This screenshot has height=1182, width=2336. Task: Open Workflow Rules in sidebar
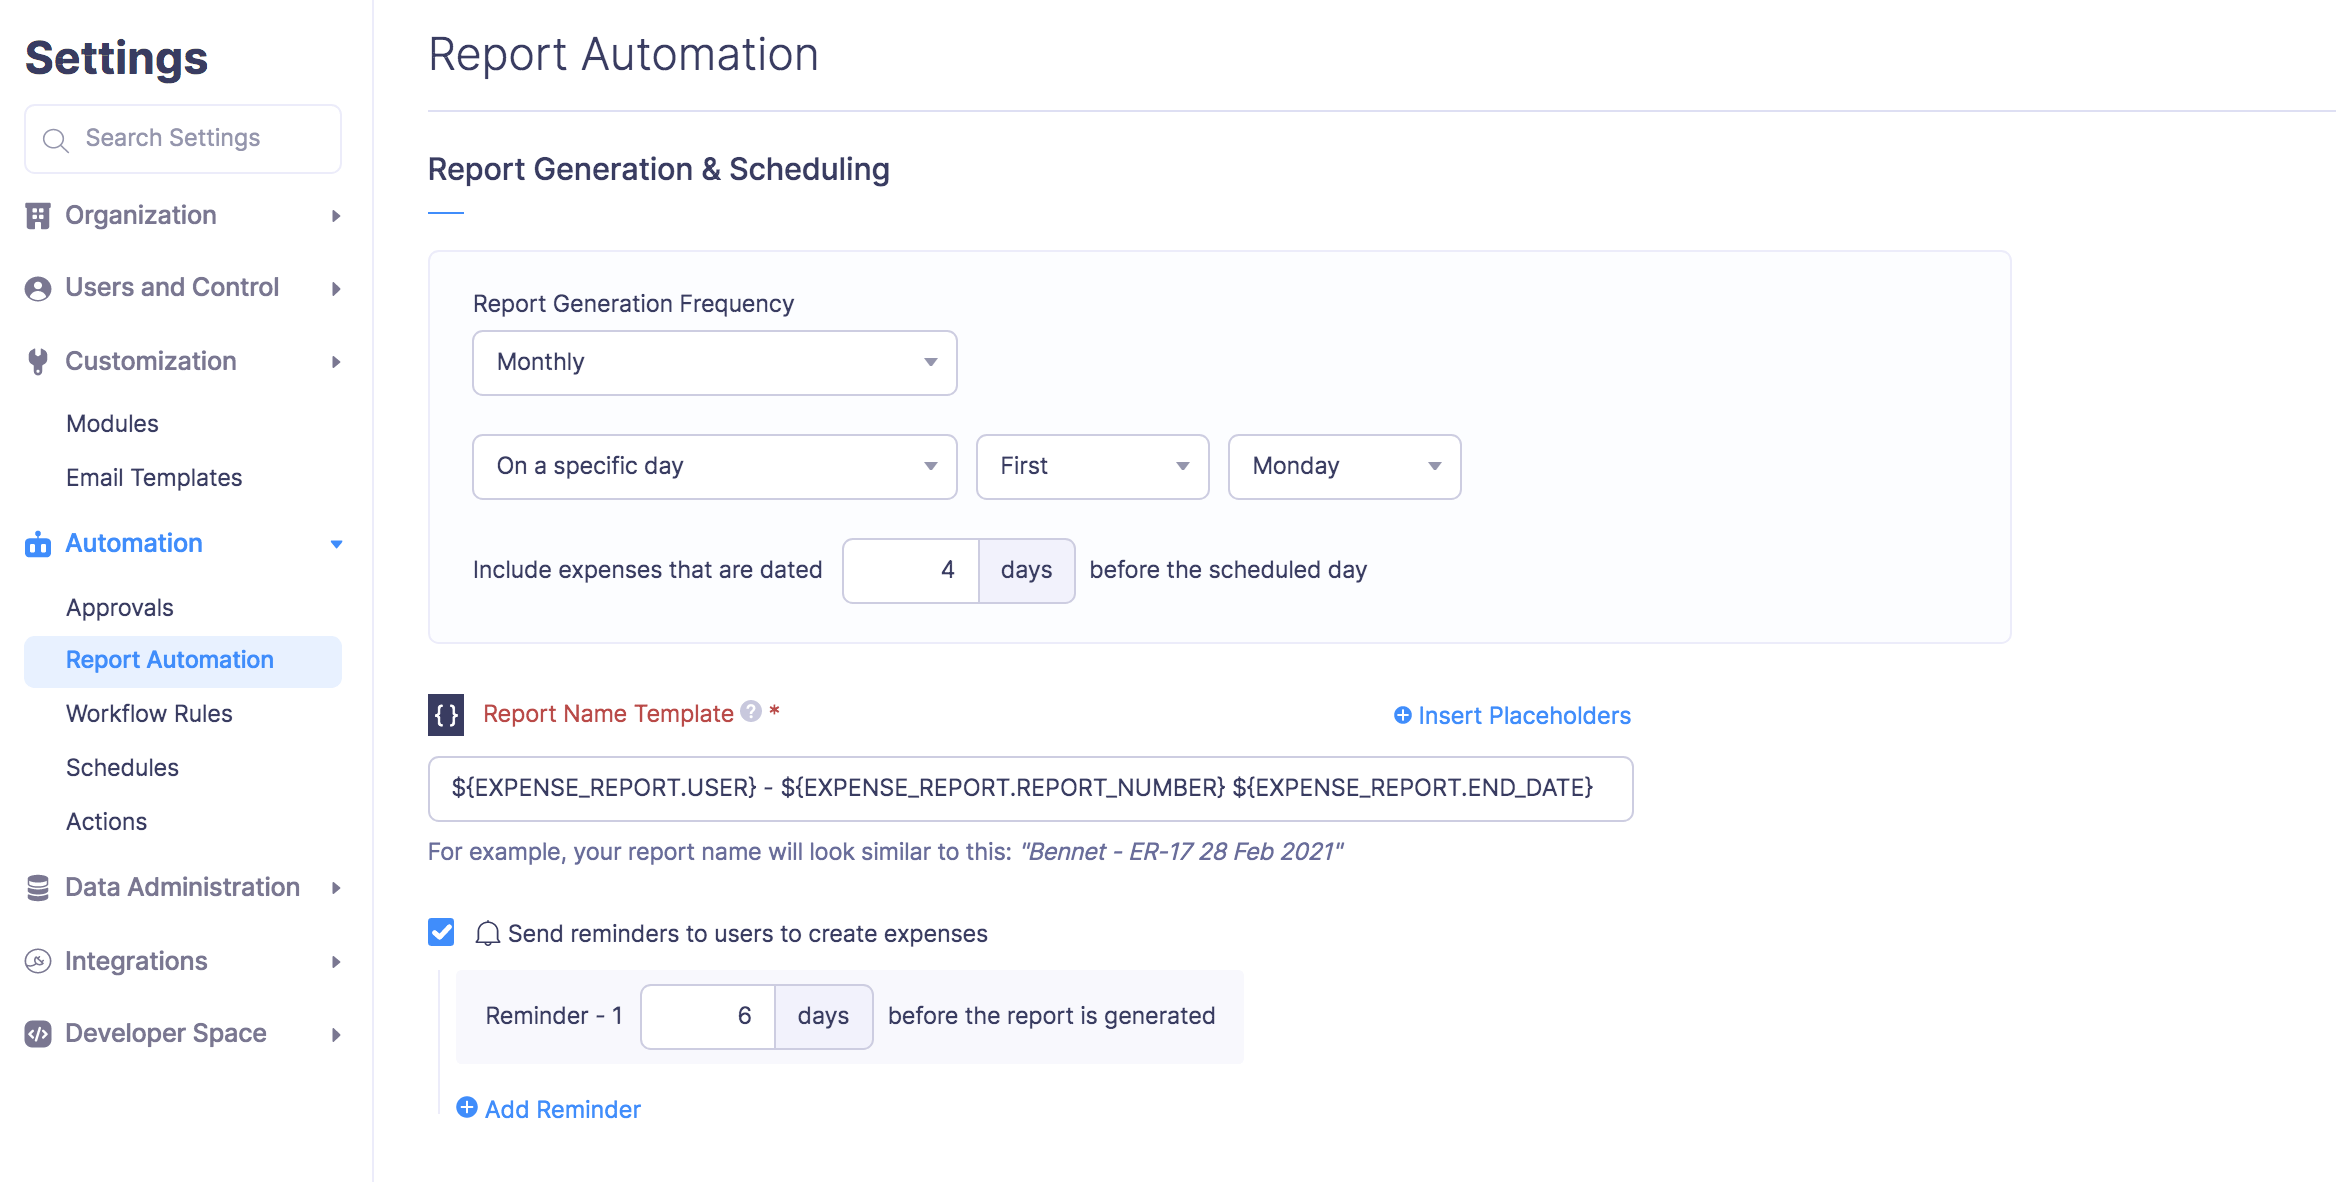[149, 714]
